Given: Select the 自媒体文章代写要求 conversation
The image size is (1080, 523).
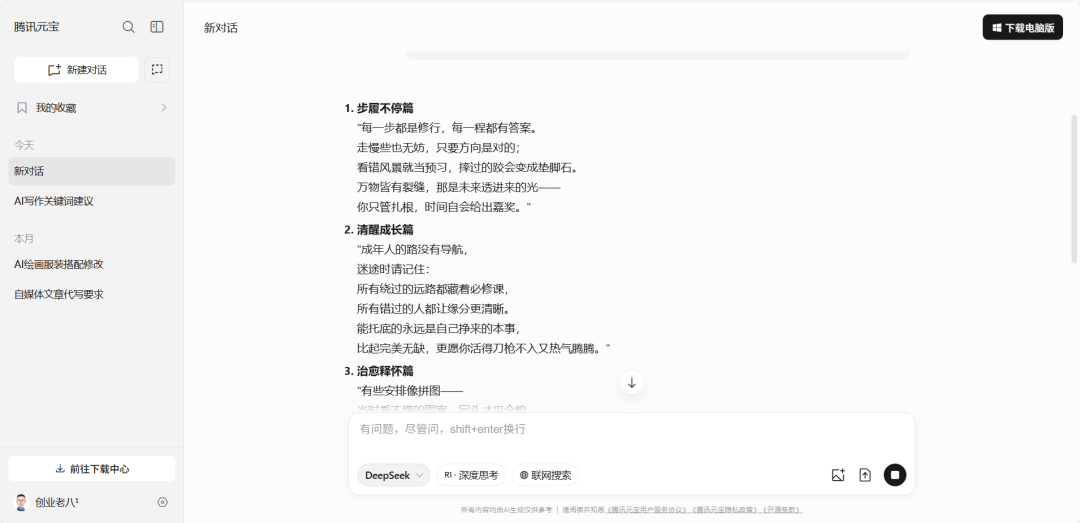Looking at the screenshot, I should [x=59, y=294].
